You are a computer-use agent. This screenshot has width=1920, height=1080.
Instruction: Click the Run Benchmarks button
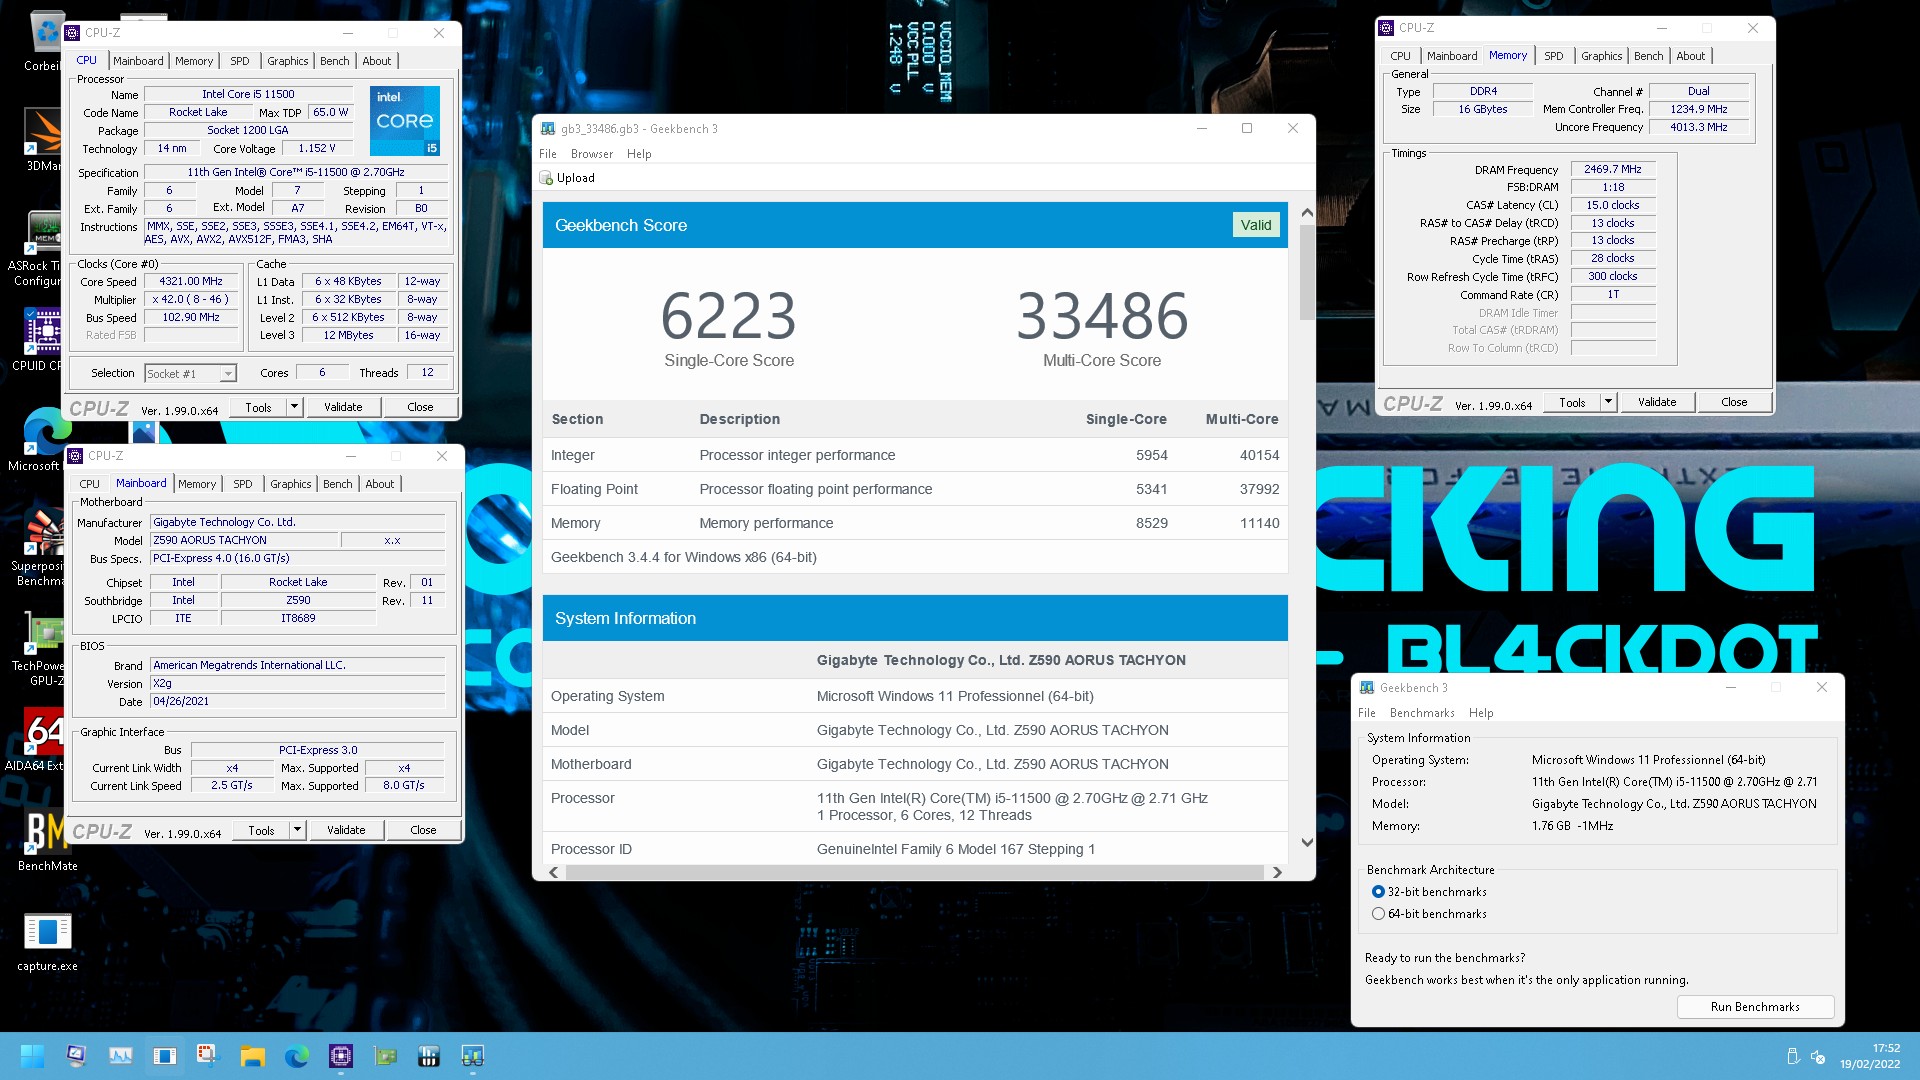[x=1755, y=1007]
